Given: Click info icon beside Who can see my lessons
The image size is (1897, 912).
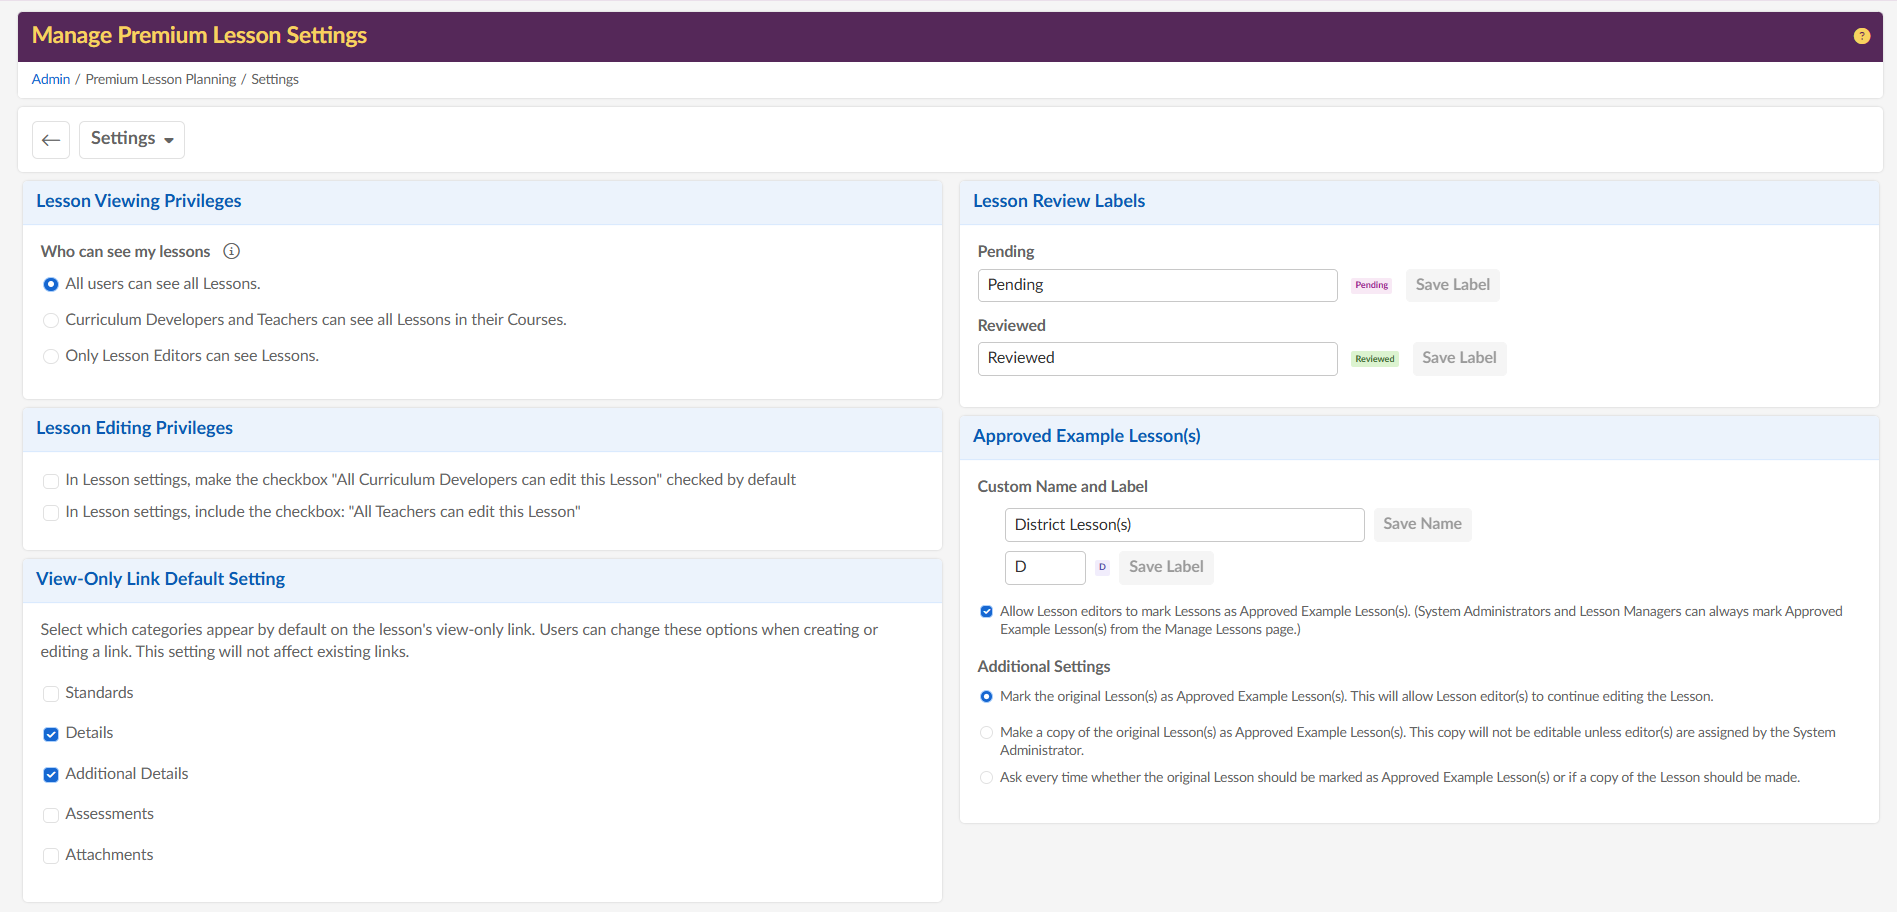Looking at the screenshot, I should (x=231, y=251).
